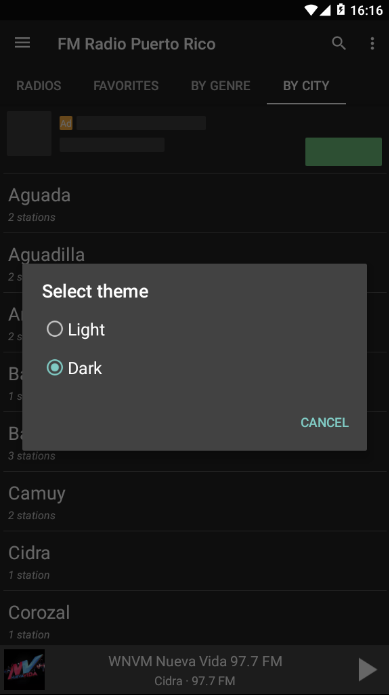Switch to the Favorites tab

coord(126,86)
